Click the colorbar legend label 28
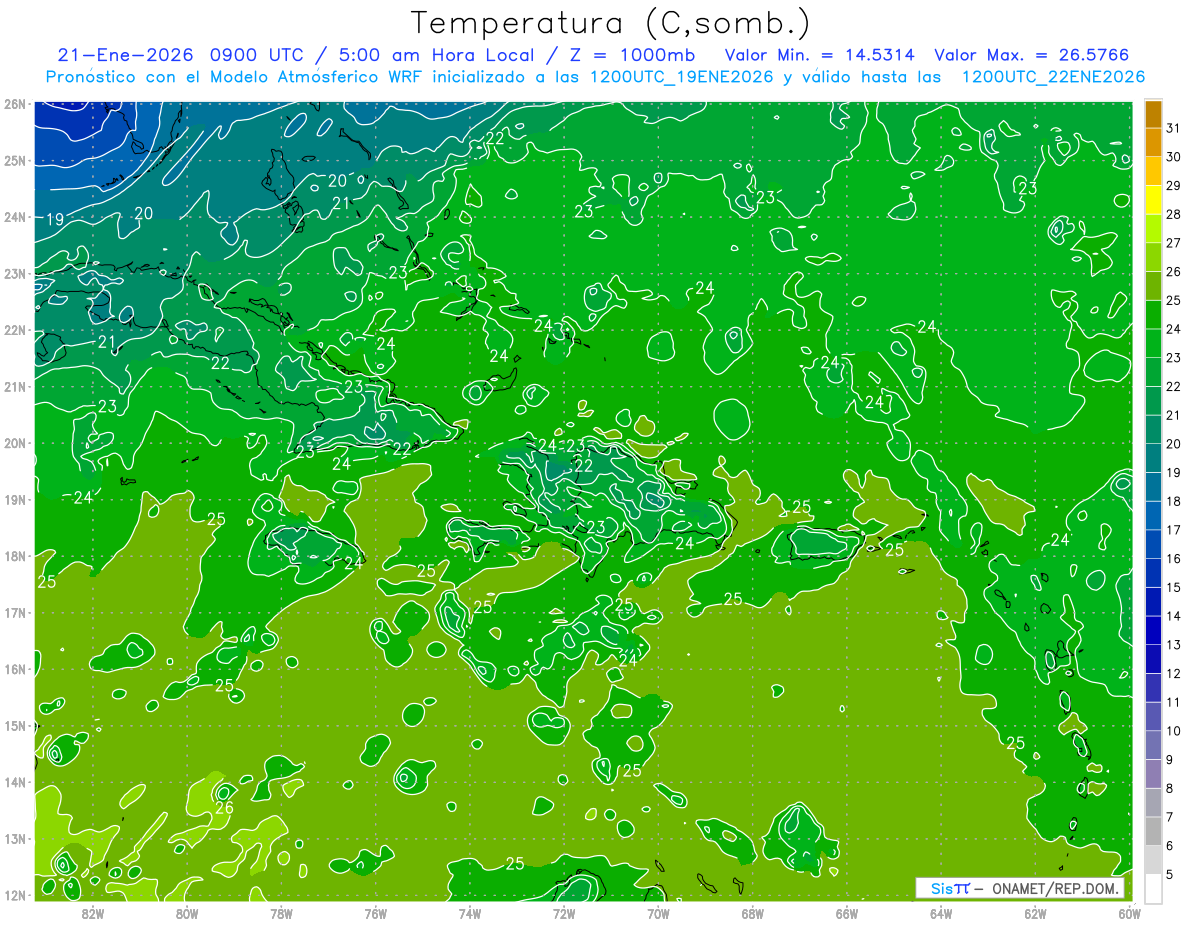The height and width of the screenshot is (927, 1200). click(1173, 214)
